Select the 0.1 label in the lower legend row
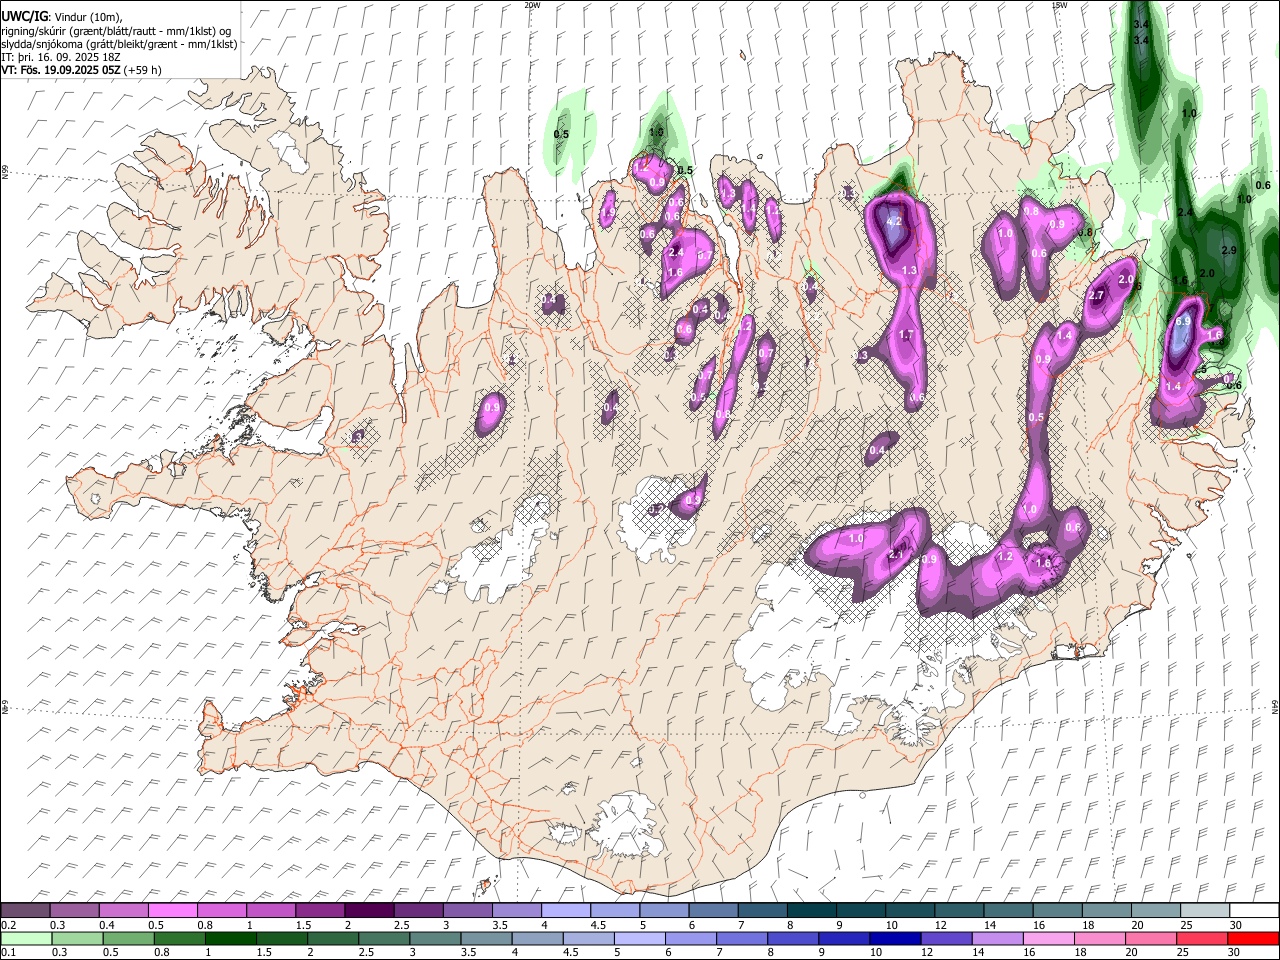The width and height of the screenshot is (1280, 960). click(8, 954)
